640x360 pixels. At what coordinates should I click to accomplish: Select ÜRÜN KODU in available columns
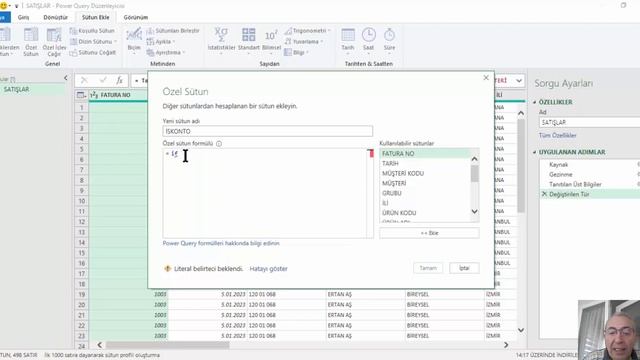pos(424,213)
